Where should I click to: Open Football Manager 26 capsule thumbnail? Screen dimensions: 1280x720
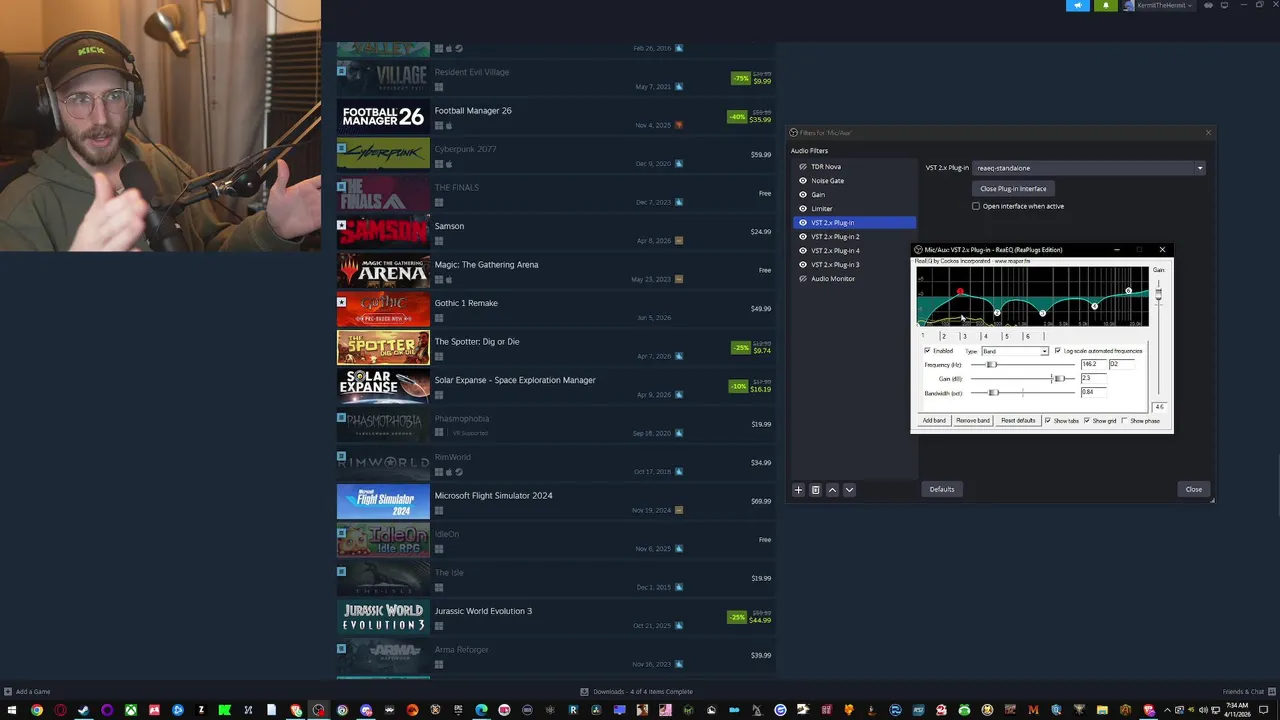pos(383,117)
